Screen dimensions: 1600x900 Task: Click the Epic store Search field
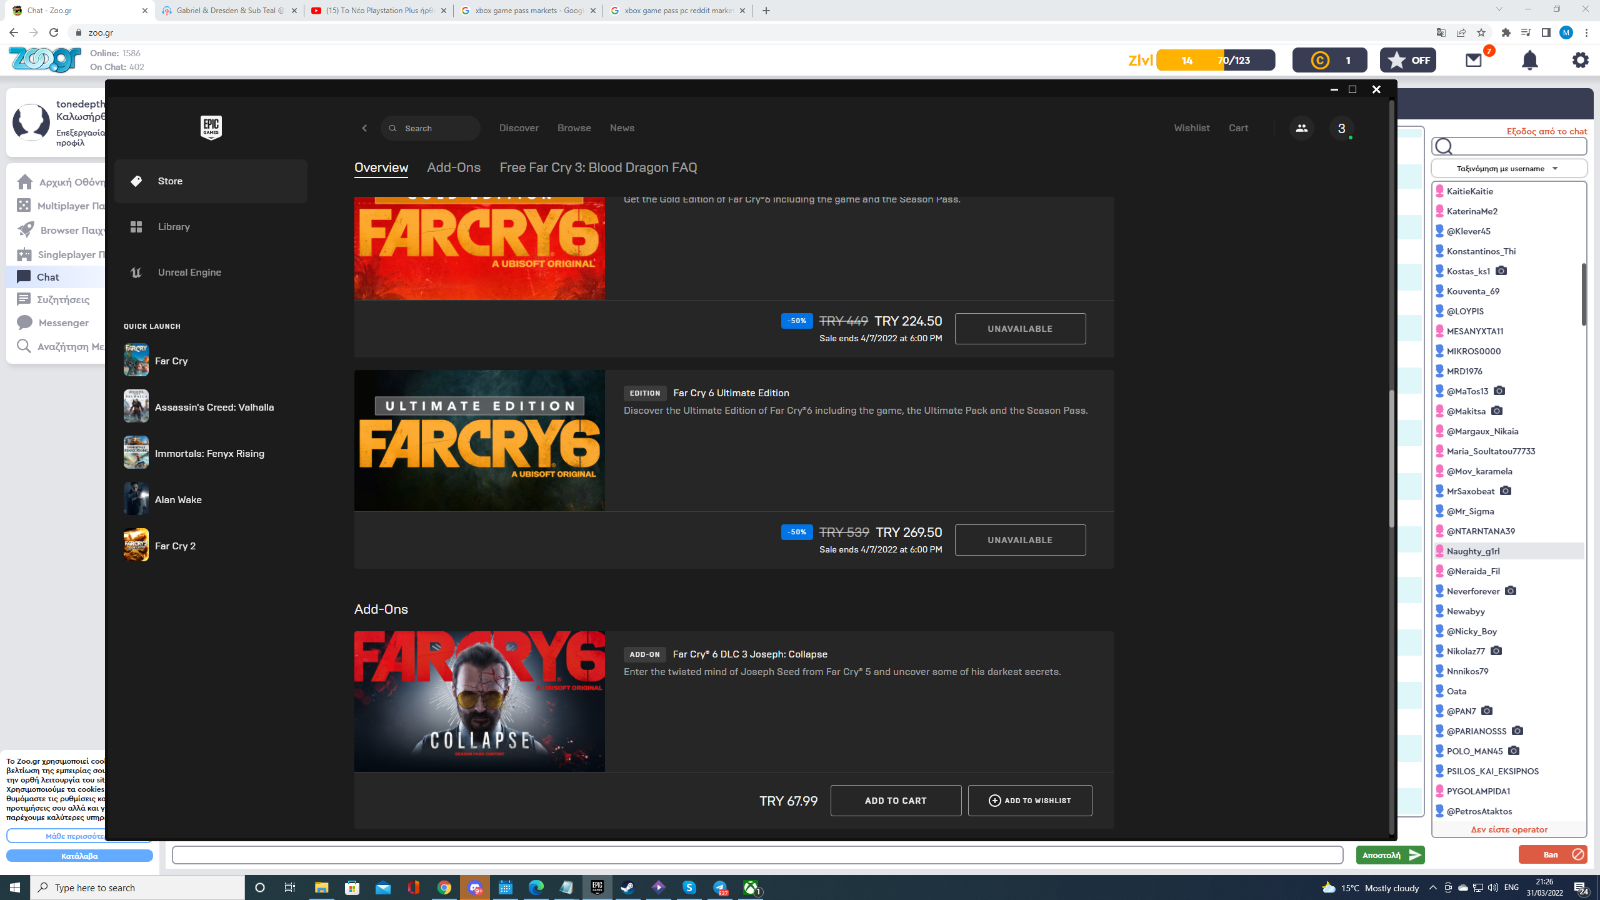(x=430, y=128)
